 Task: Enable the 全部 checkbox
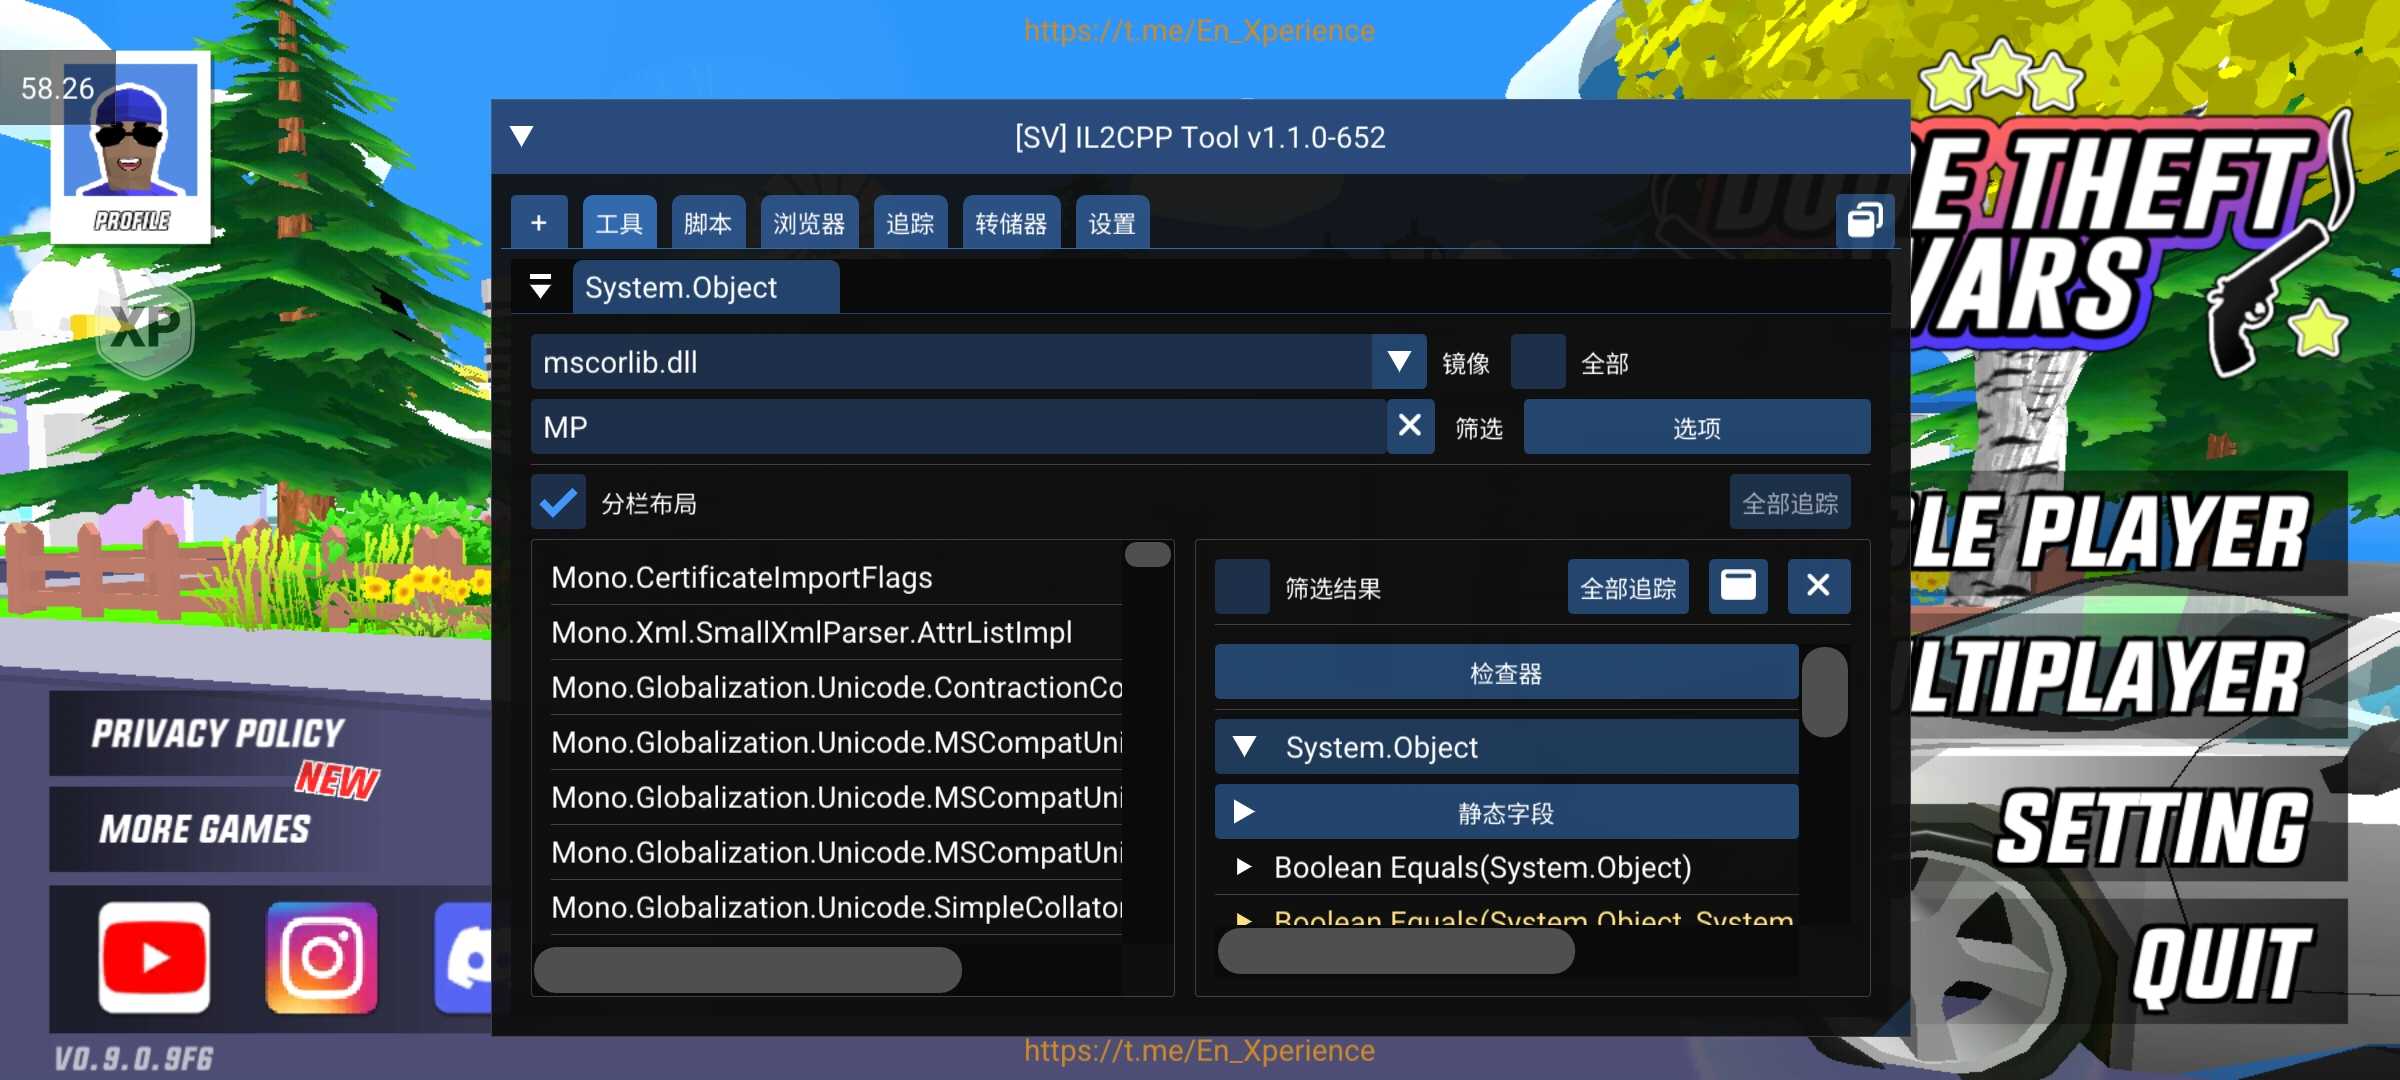(1537, 363)
